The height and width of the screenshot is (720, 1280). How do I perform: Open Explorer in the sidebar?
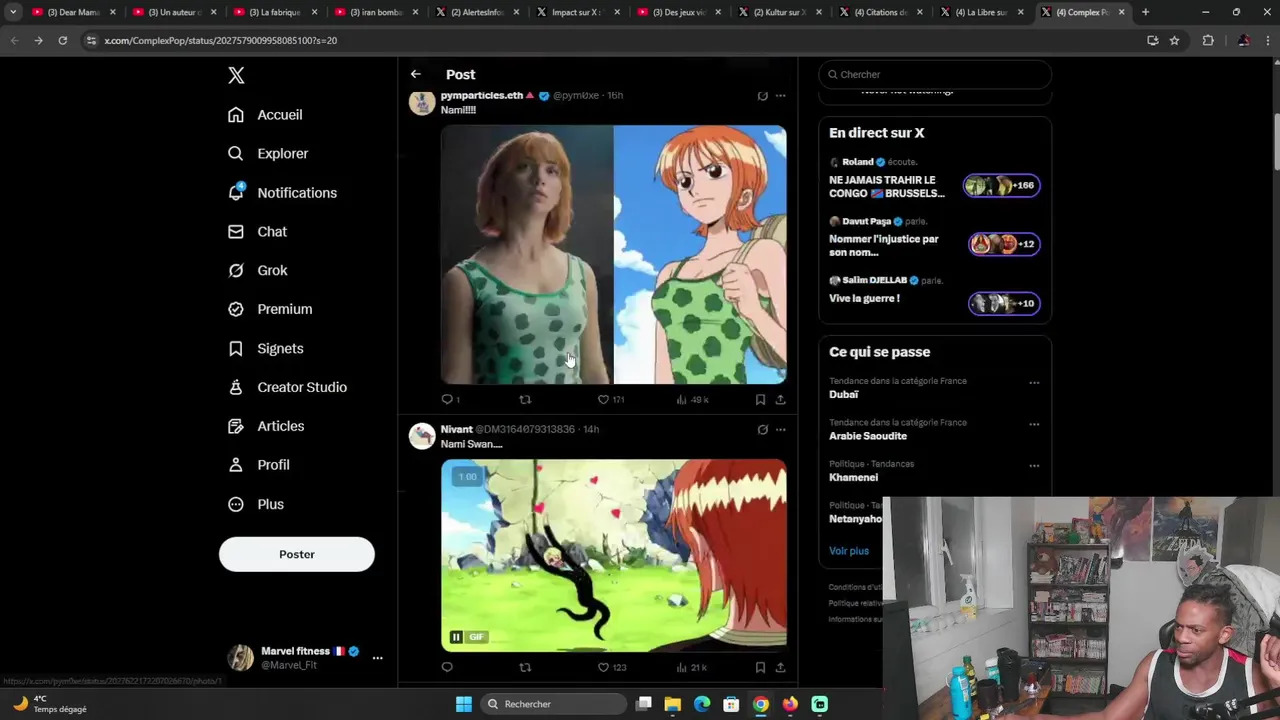pos(268,154)
